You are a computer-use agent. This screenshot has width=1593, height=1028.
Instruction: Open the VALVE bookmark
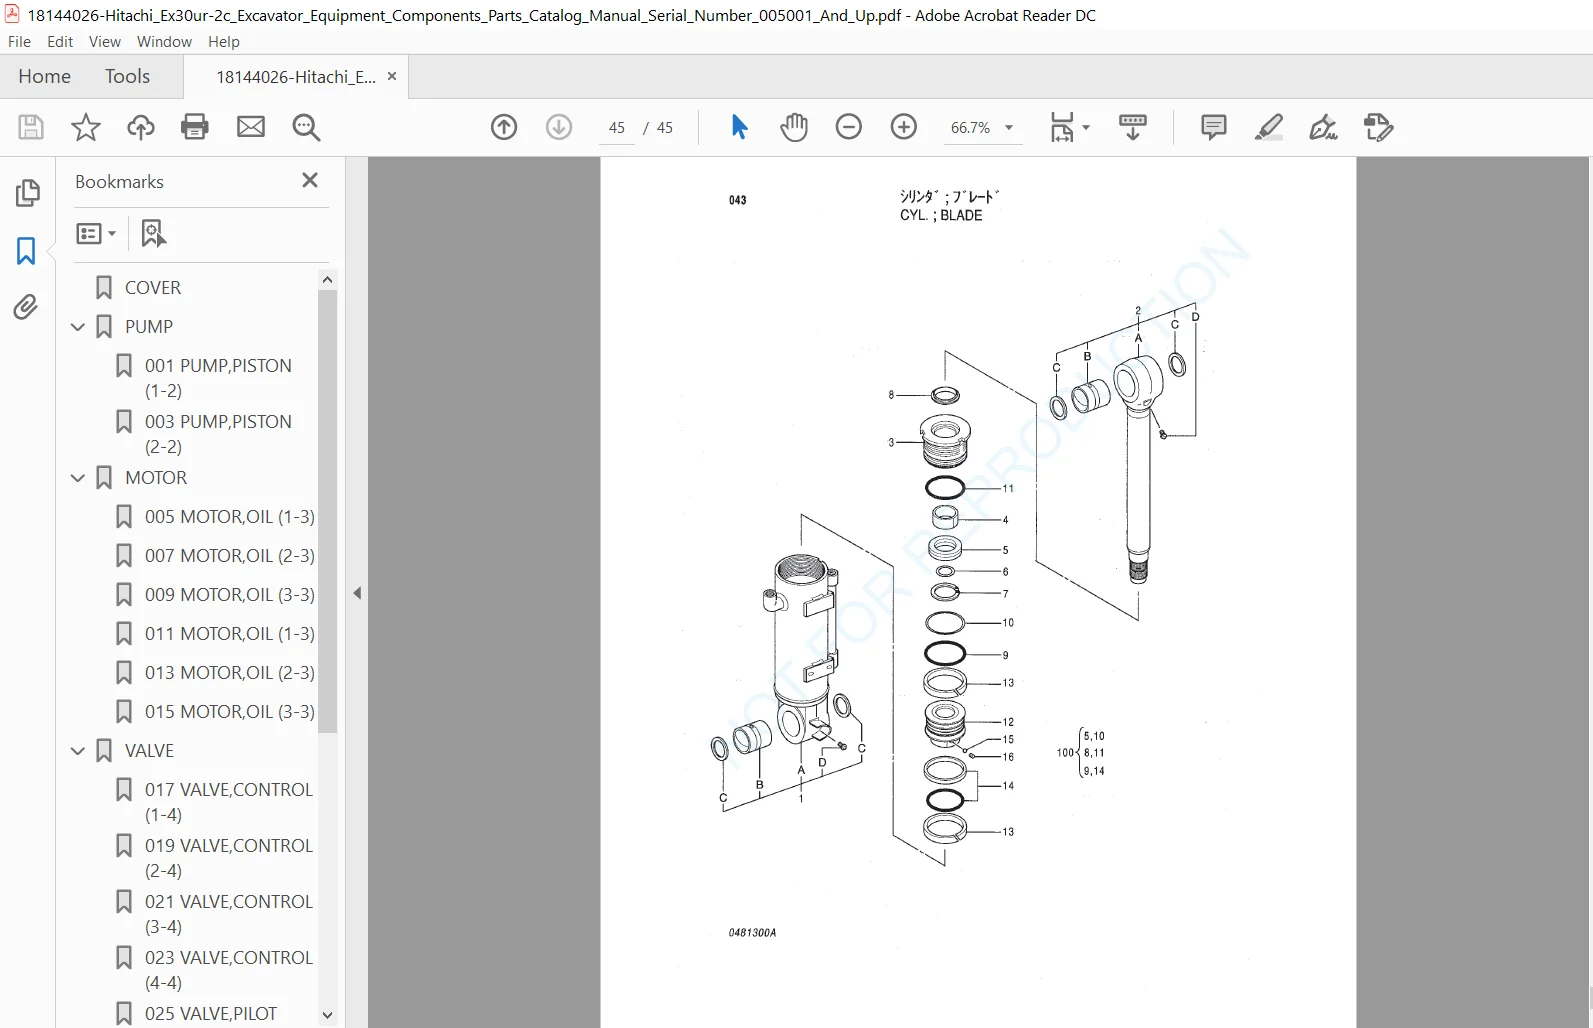(149, 751)
